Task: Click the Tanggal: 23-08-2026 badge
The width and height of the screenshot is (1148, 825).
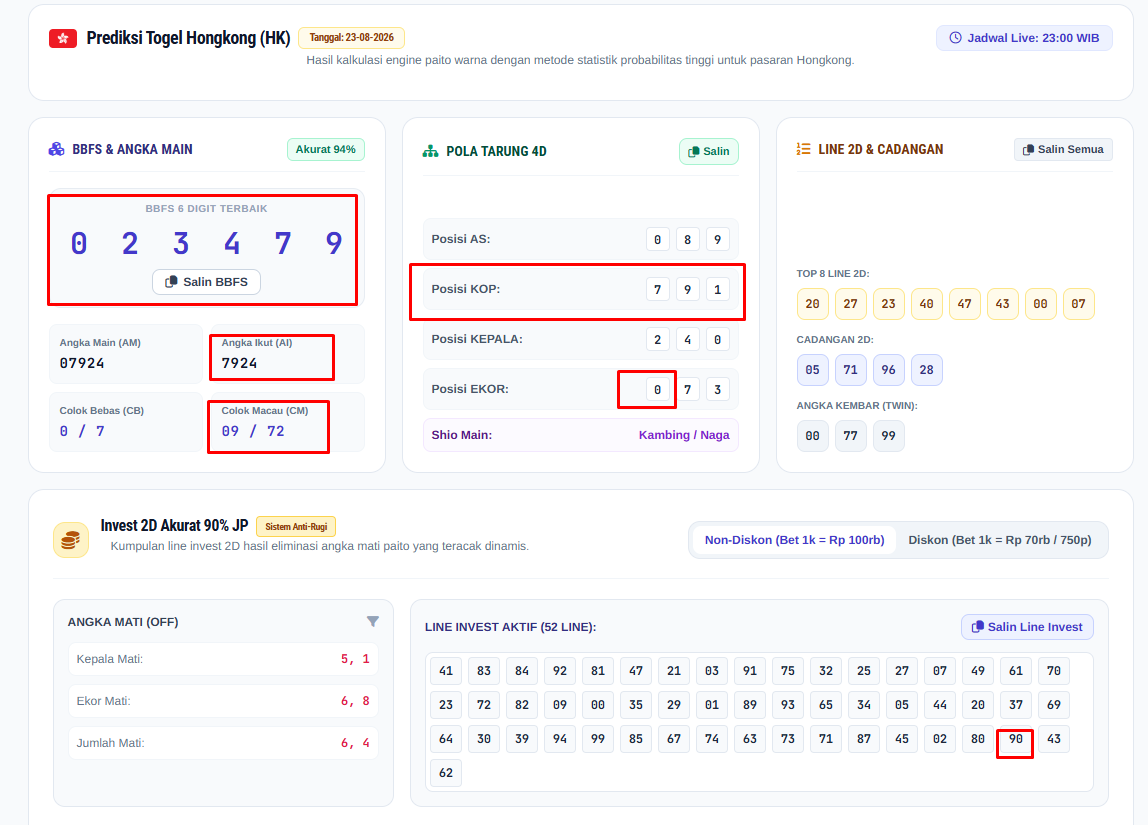Action: 351,37
